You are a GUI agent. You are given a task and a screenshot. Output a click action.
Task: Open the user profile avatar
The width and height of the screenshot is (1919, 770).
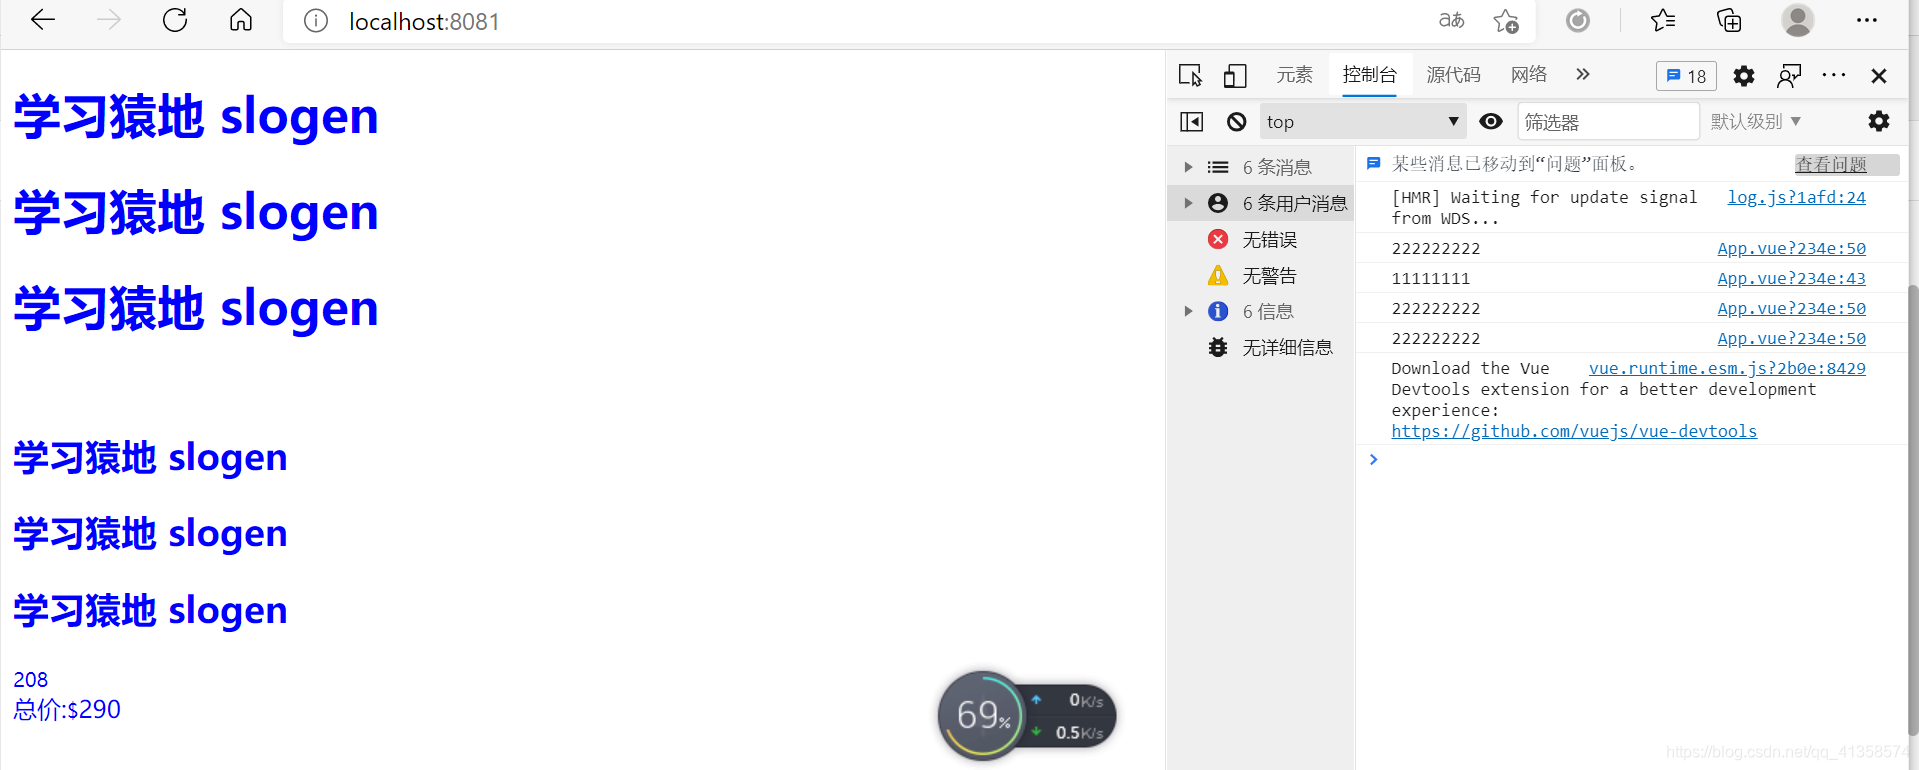[x=1798, y=20]
